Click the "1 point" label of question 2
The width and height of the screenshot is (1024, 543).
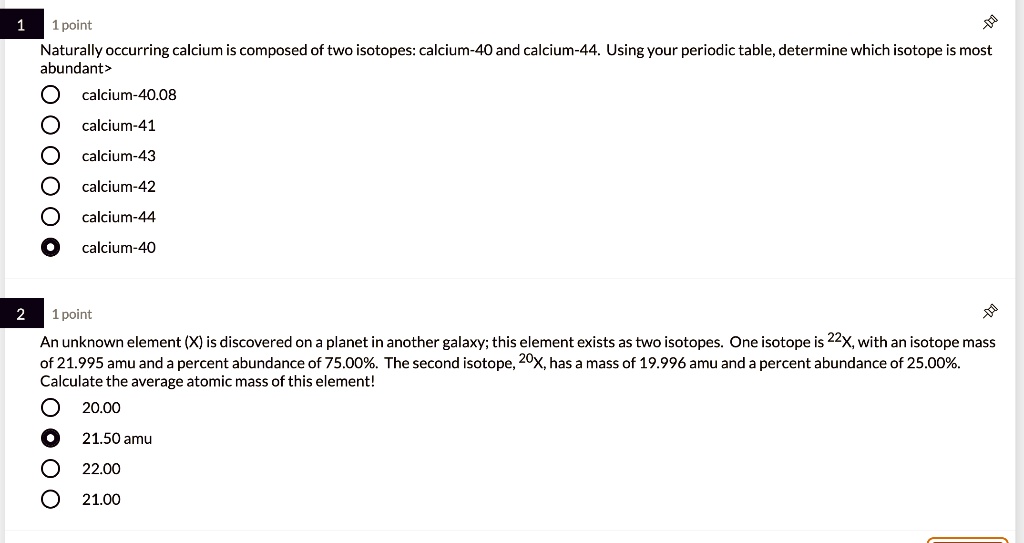coord(72,315)
